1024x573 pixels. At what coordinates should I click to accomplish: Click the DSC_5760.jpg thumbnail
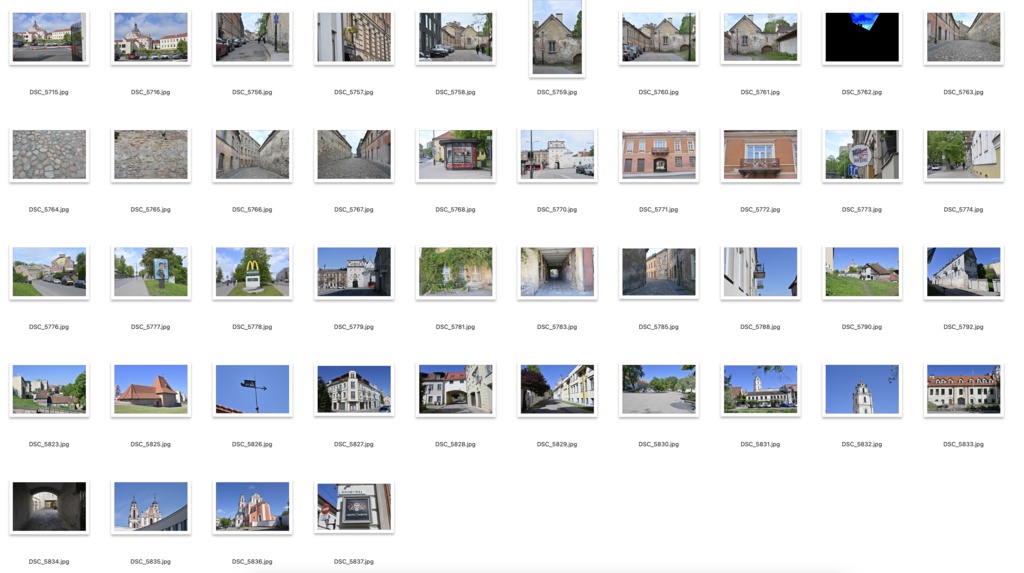point(658,37)
